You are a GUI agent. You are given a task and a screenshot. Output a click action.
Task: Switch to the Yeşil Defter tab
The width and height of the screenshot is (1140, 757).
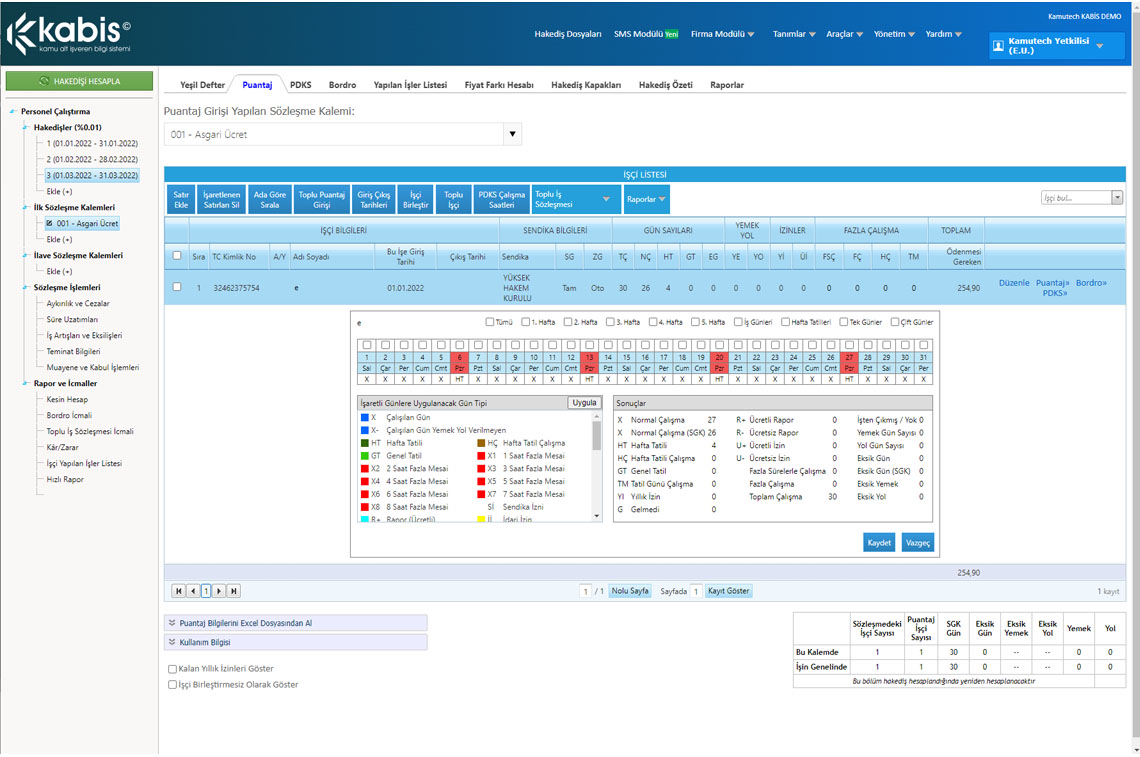(x=202, y=85)
